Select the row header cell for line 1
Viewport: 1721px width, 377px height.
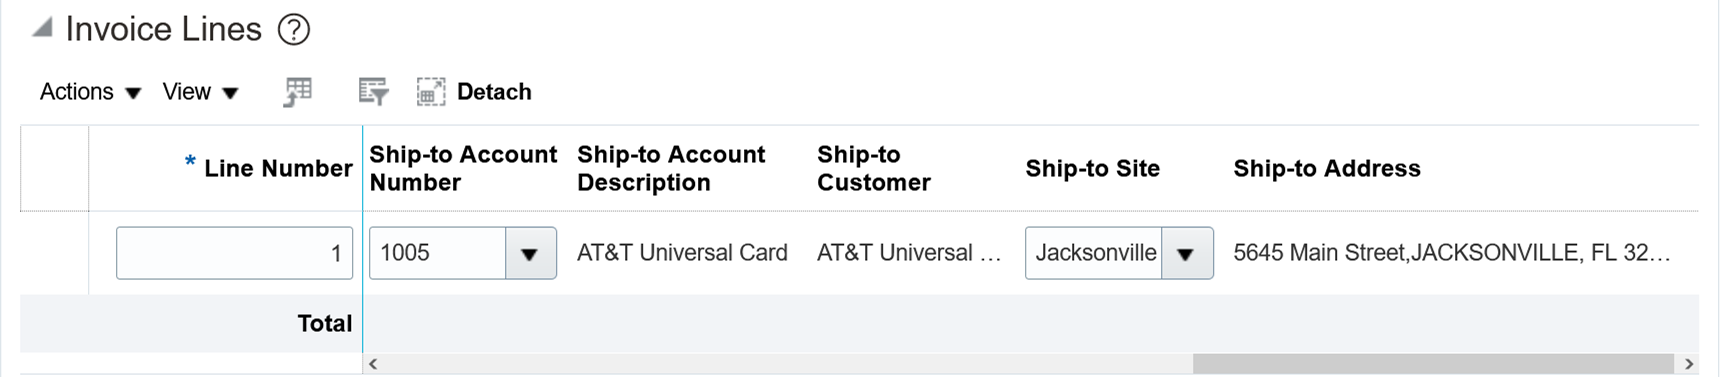(x=54, y=253)
